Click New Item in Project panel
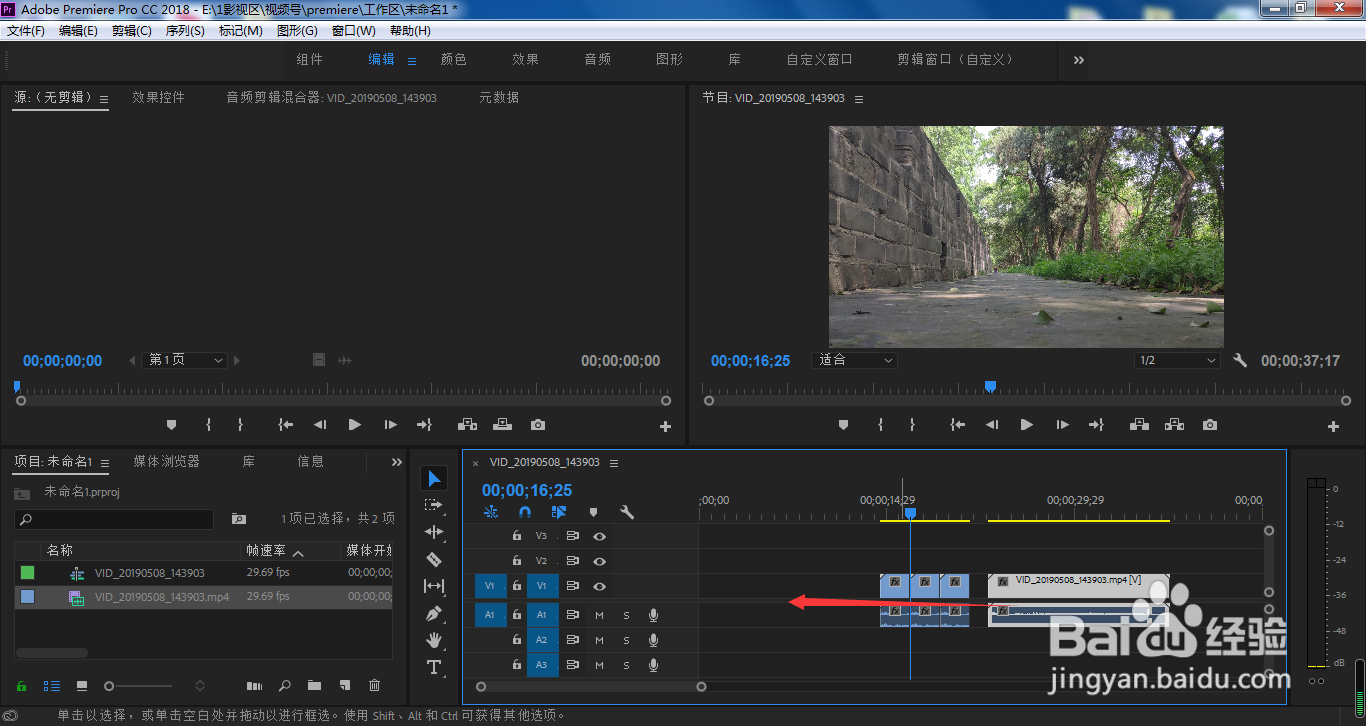This screenshot has height=726, width=1366. (x=344, y=686)
